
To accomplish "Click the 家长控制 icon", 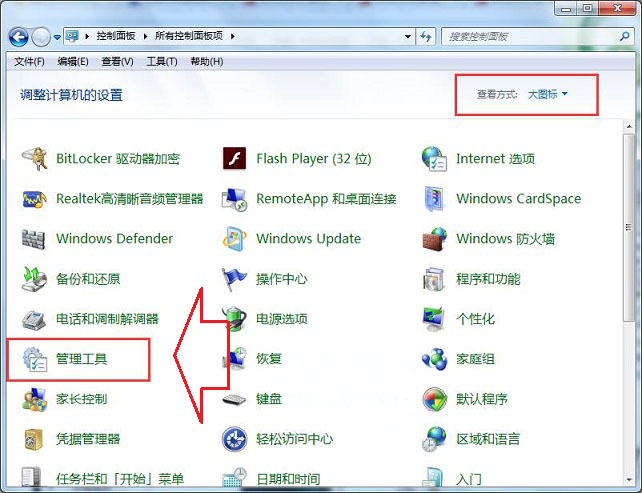I will tap(34, 399).
